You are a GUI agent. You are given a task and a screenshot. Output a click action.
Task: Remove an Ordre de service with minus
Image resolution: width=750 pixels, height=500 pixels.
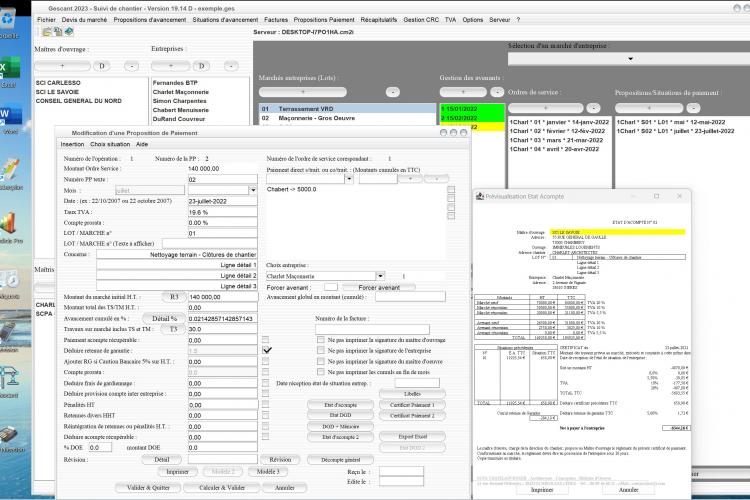coord(593,108)
